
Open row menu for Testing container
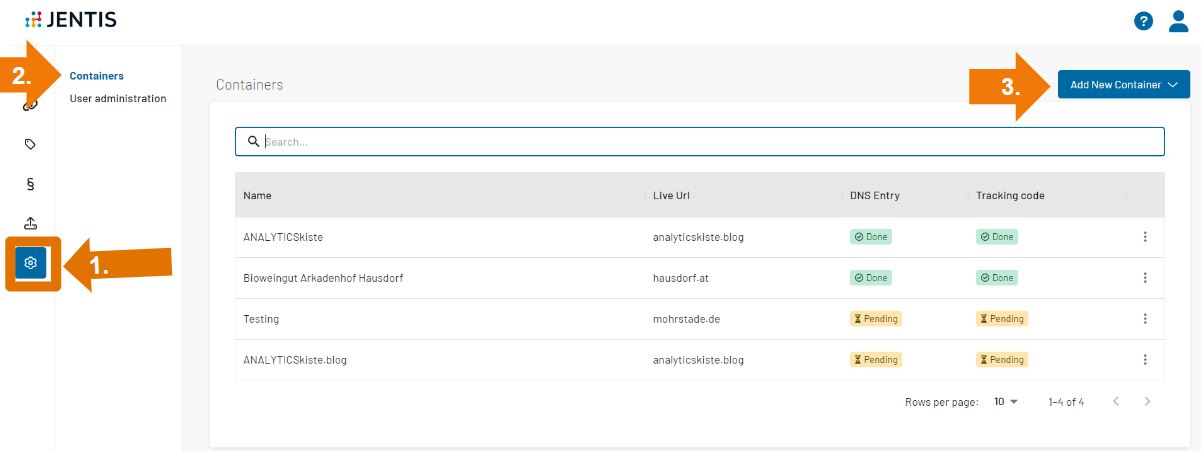pos(1145,319)
